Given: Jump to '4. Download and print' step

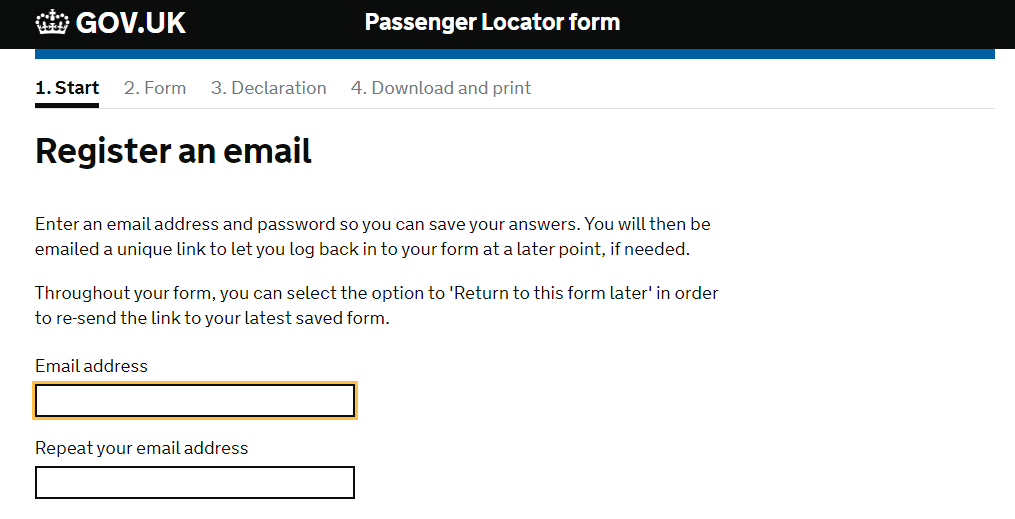Looking at the screenshot, I should (x=440, y=88).
